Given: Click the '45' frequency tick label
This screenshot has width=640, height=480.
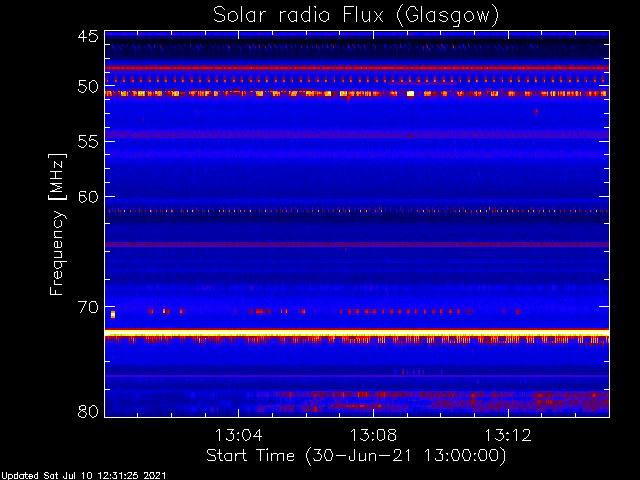Looking at the screenshot, I should (x=88, y=36).
